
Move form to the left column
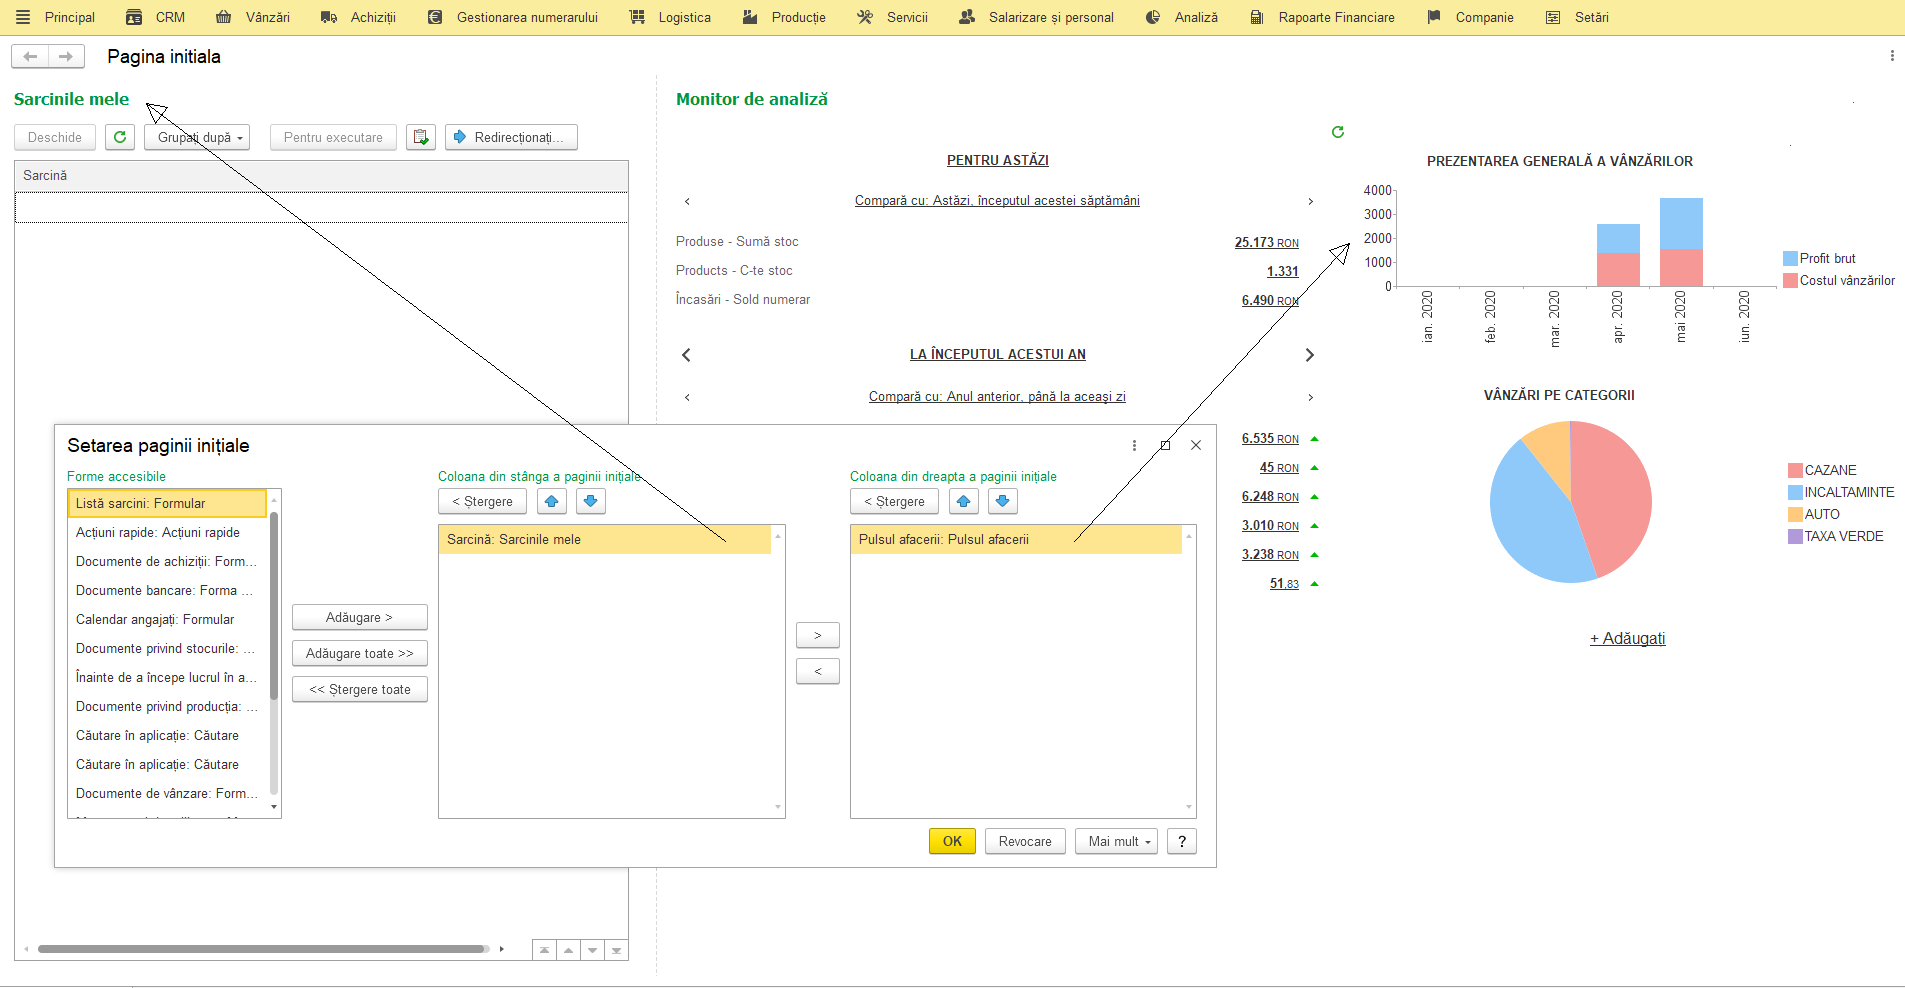coord(817,671)
